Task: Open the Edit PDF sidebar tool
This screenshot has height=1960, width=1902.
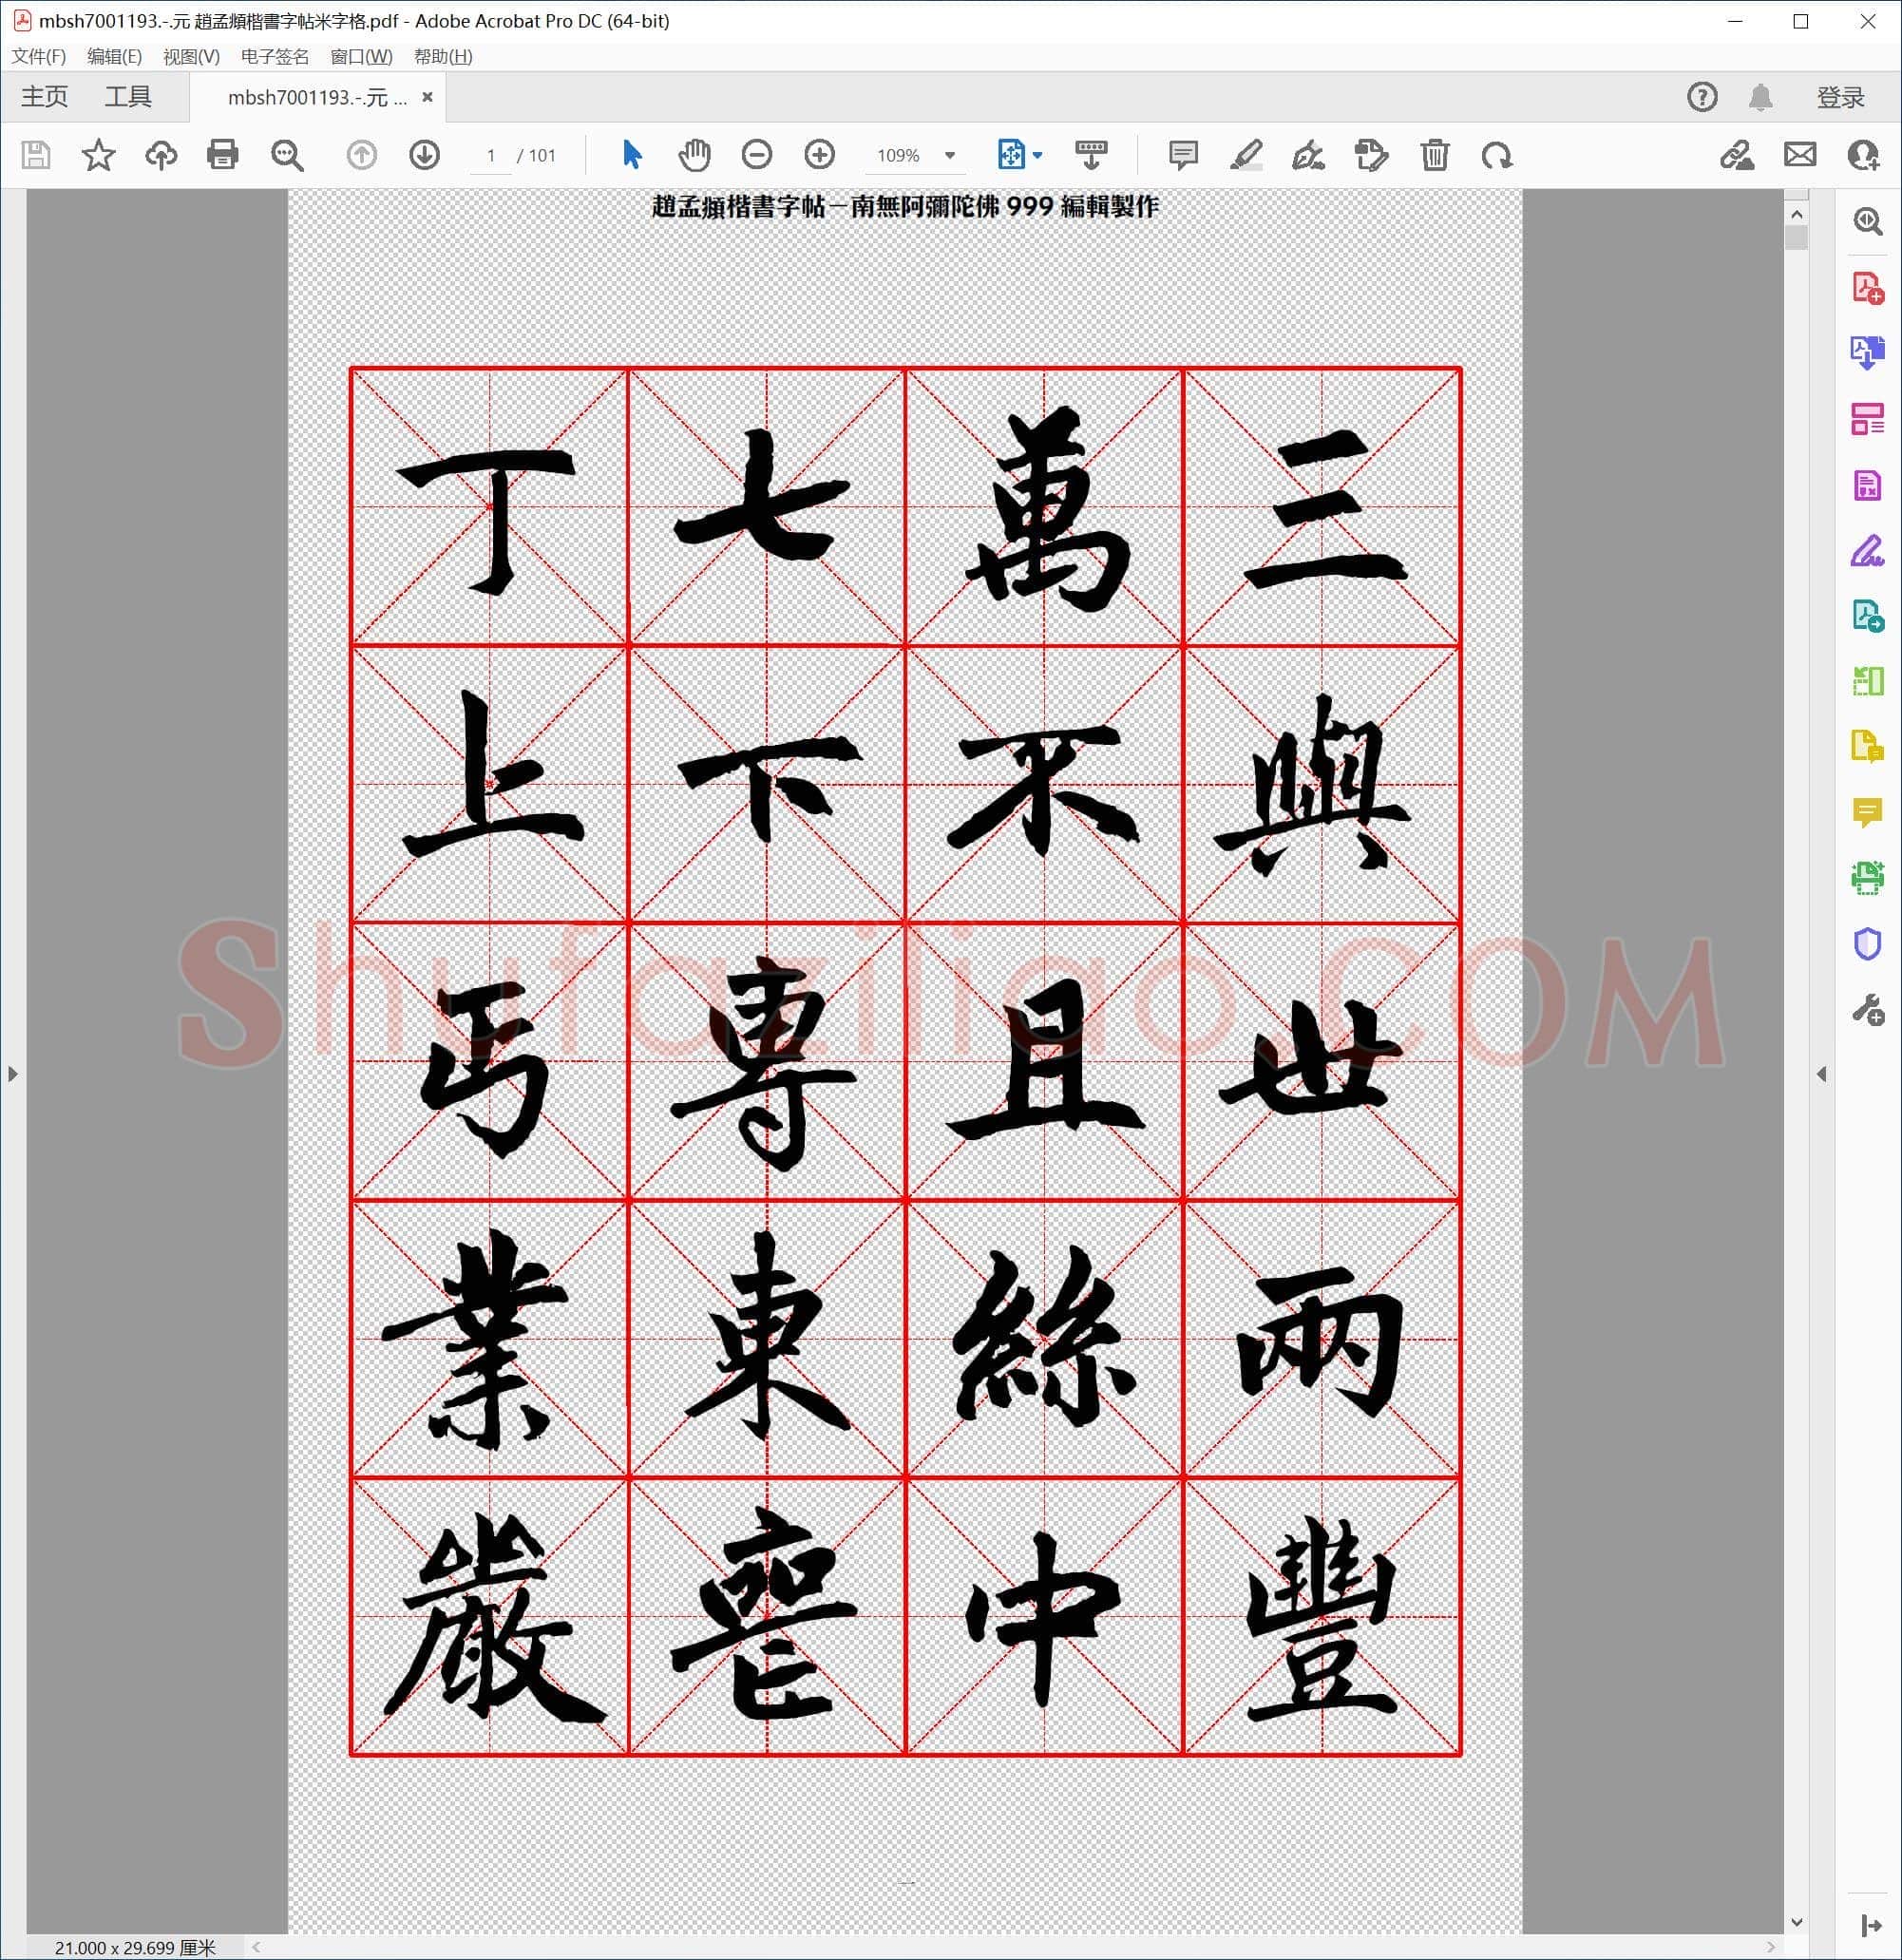Action: coord(1867,485)
